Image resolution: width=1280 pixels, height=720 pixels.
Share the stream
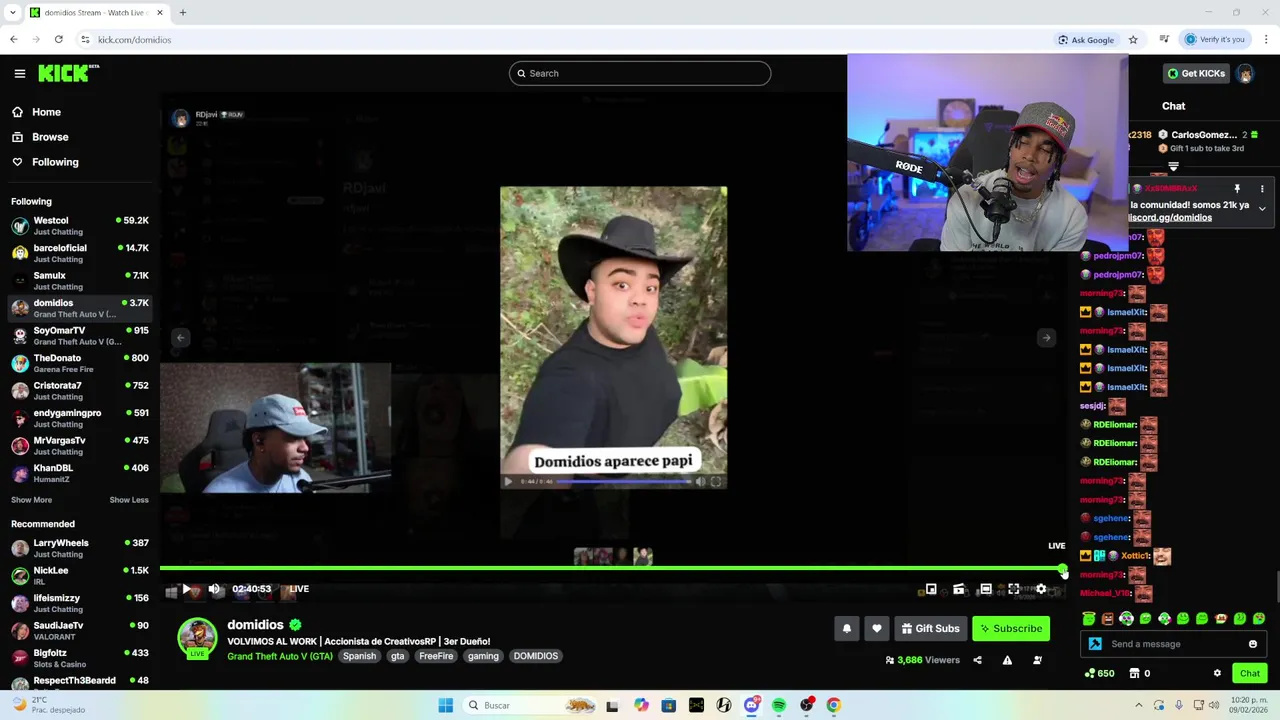(977, 660)
